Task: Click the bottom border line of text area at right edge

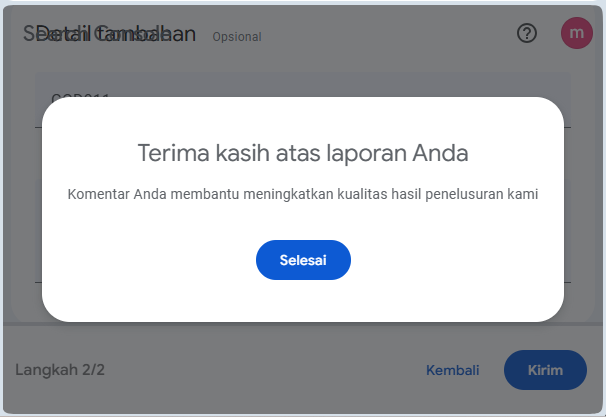Action: 567,283
